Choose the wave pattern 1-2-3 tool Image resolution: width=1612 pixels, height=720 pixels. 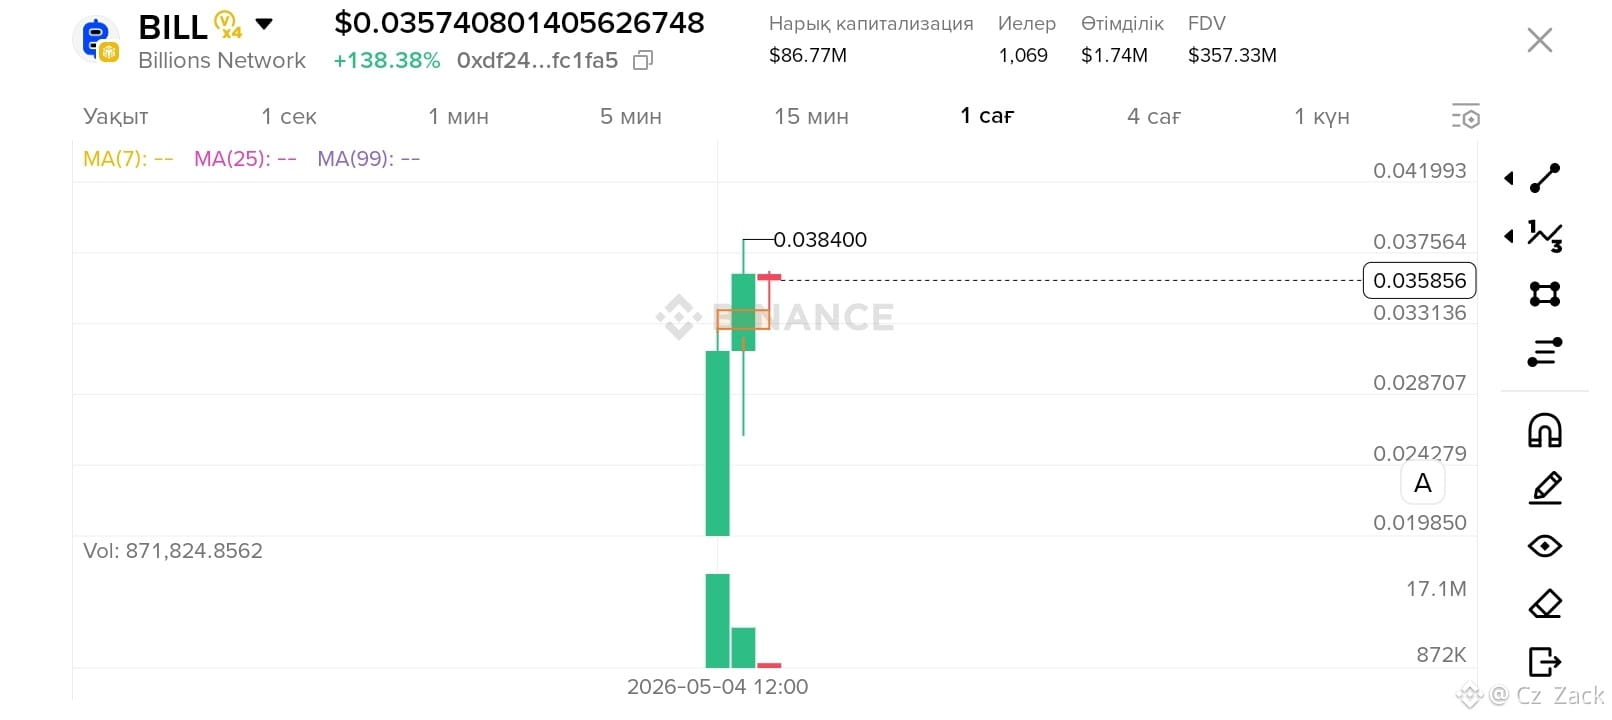[x=1545, y=236]
